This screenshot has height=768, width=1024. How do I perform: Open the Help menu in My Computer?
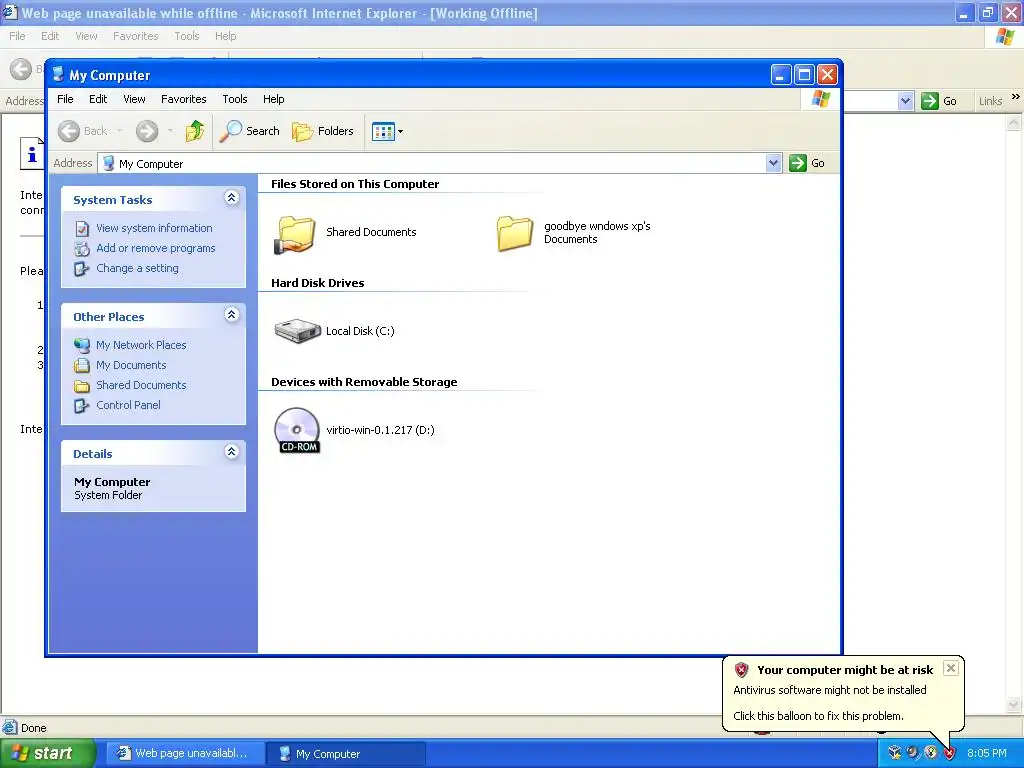coord(274,99)
